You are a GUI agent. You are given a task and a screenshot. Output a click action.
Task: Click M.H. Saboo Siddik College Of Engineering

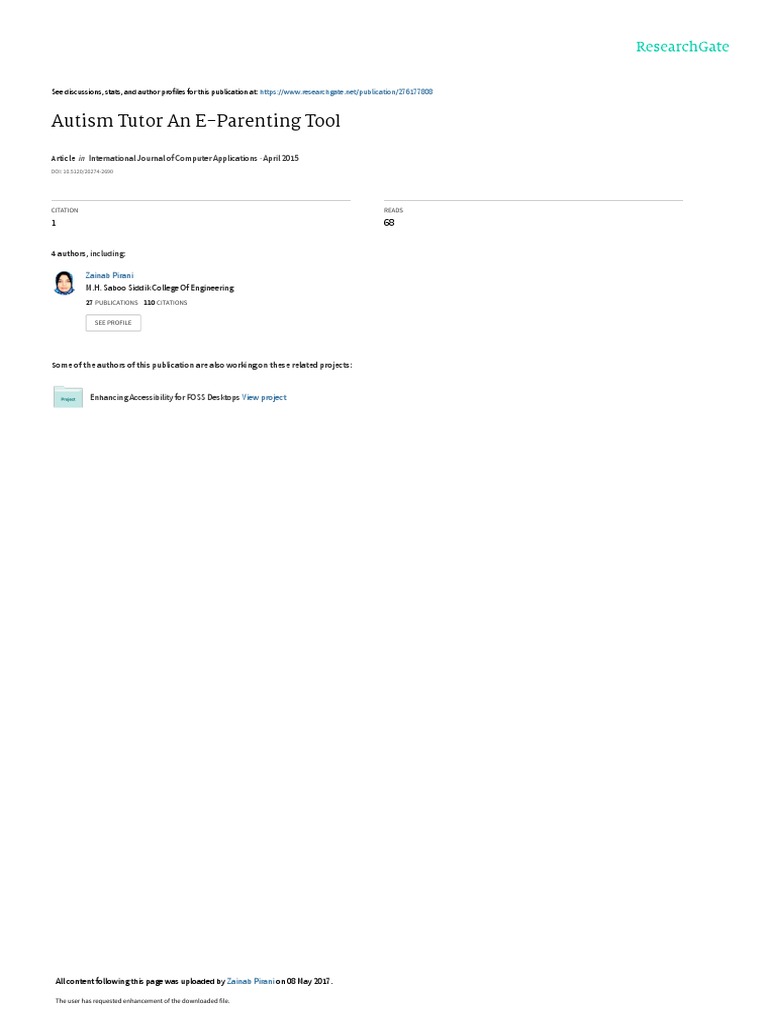click(x=159, y=288)
